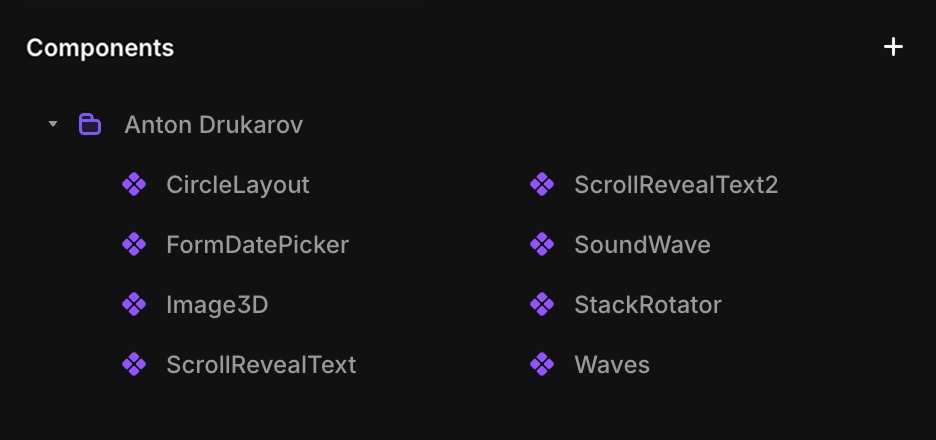Click the Components panel heading
The height and width of the screenshot is (440, 936).
[x=100, y=48]
